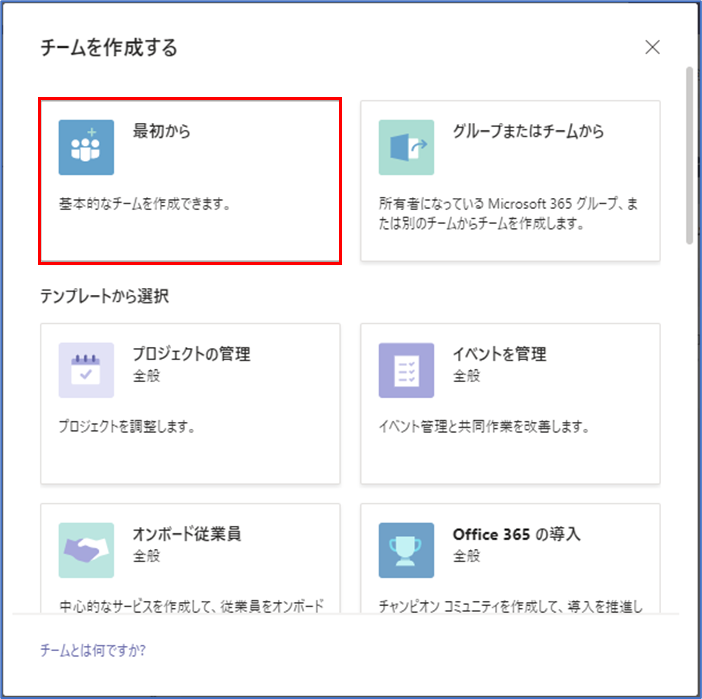This screenshot has width=702, height=699.
Task: Click the calendar icon for プロジェクトの管理
Action: [x=86, y=370]
